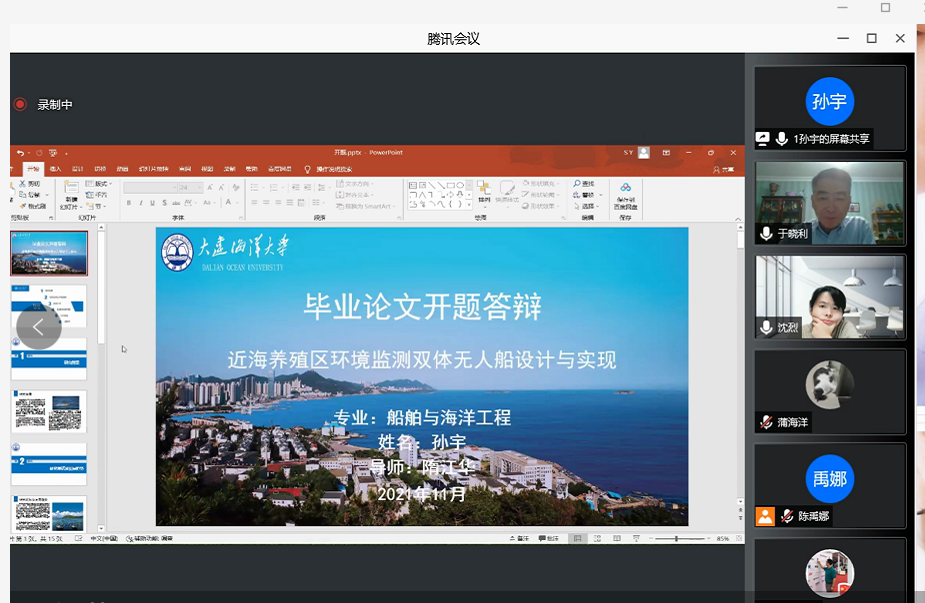Switch to Normal view in status bar
The height and width of the screenshot is (603, 925).
click(x=577, y=539)
